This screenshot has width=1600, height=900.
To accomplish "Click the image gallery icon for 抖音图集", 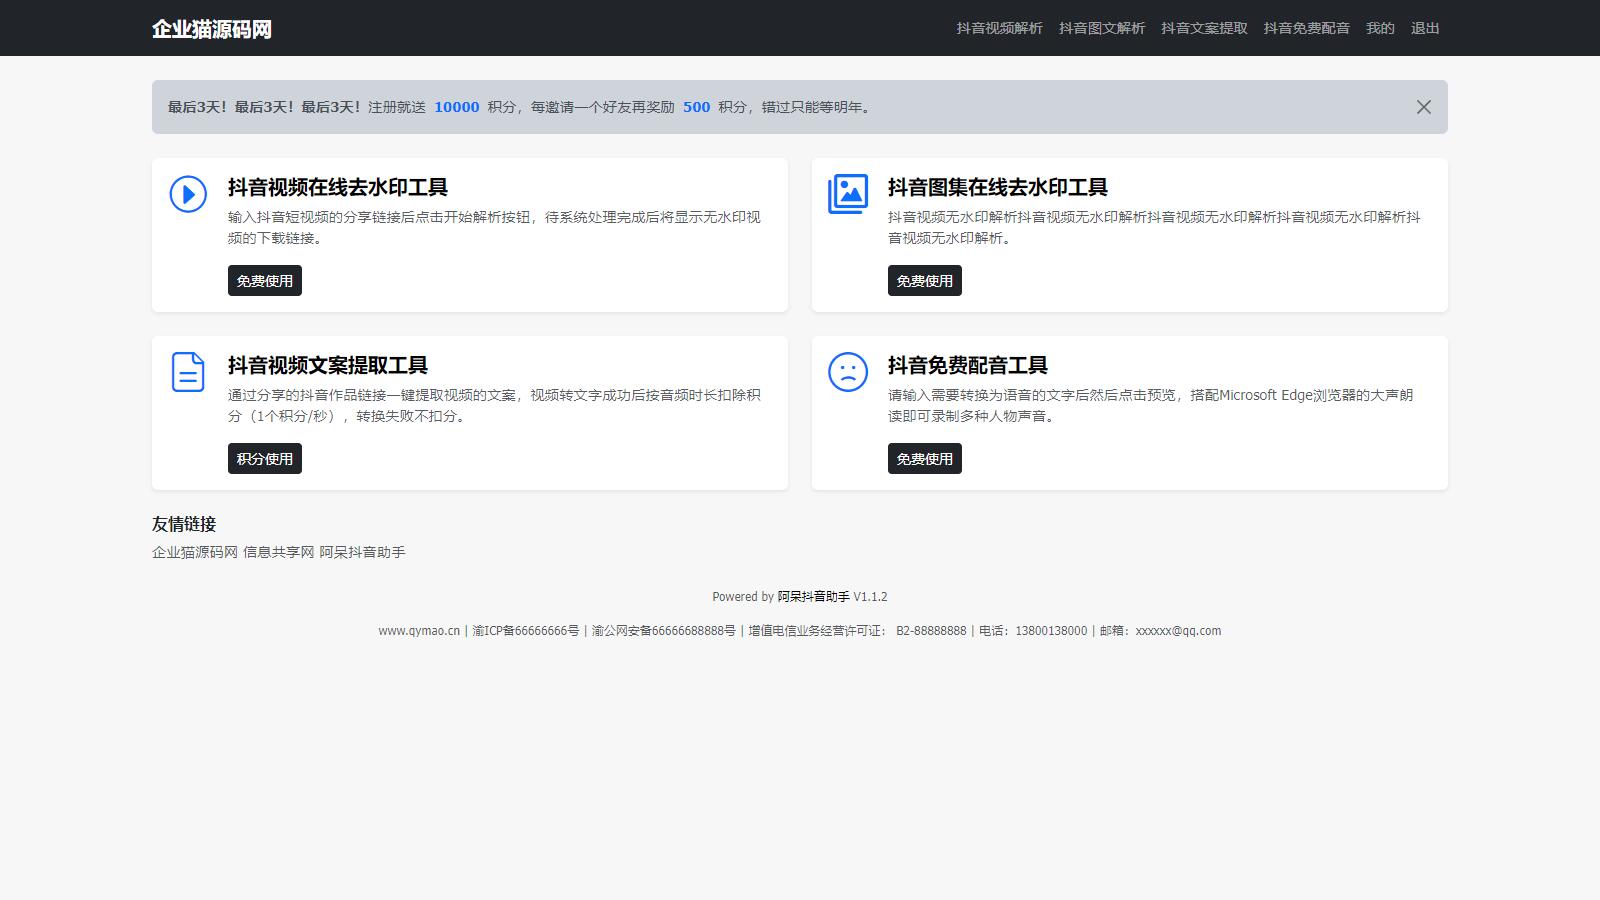I will (848, 194).
